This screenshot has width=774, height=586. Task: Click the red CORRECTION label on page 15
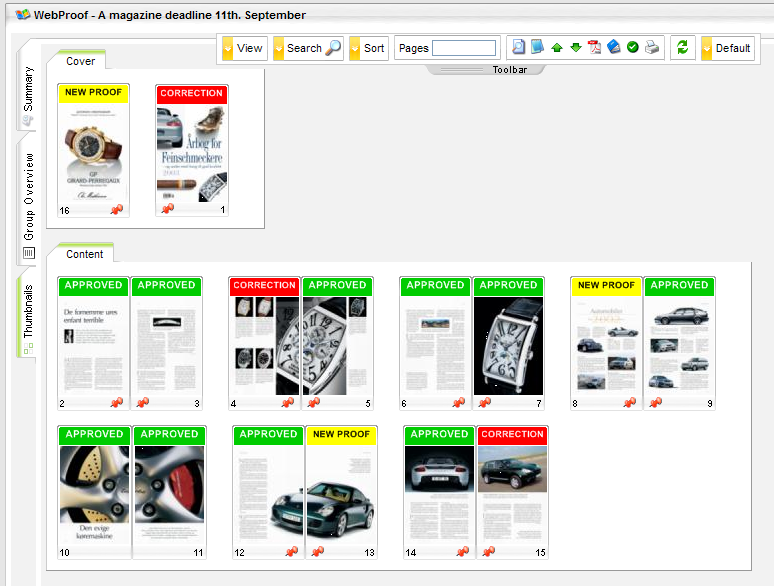pos(512,434)
